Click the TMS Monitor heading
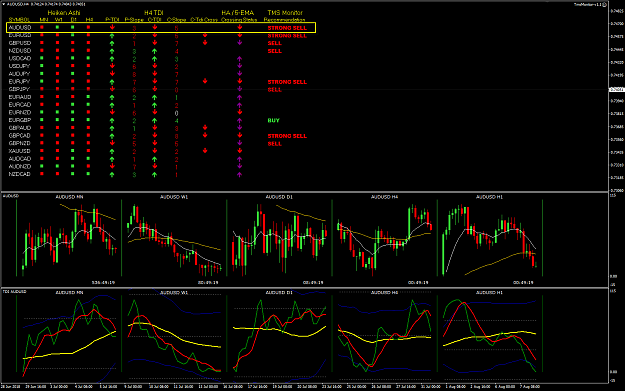The height and width of the screenshot is (391, 625). click(285, 13)
